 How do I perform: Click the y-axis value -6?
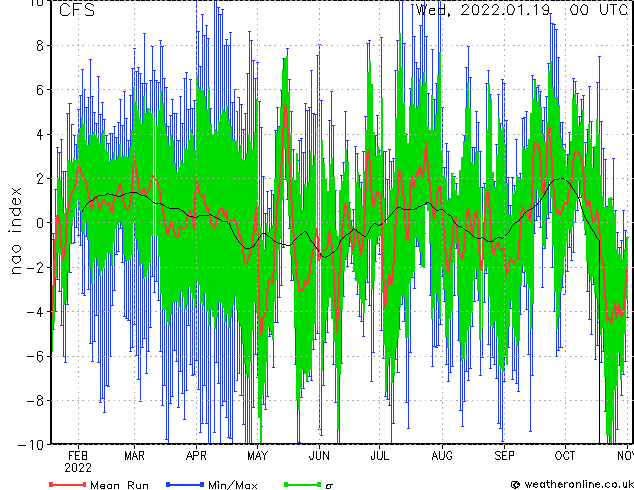coord(35,356)
